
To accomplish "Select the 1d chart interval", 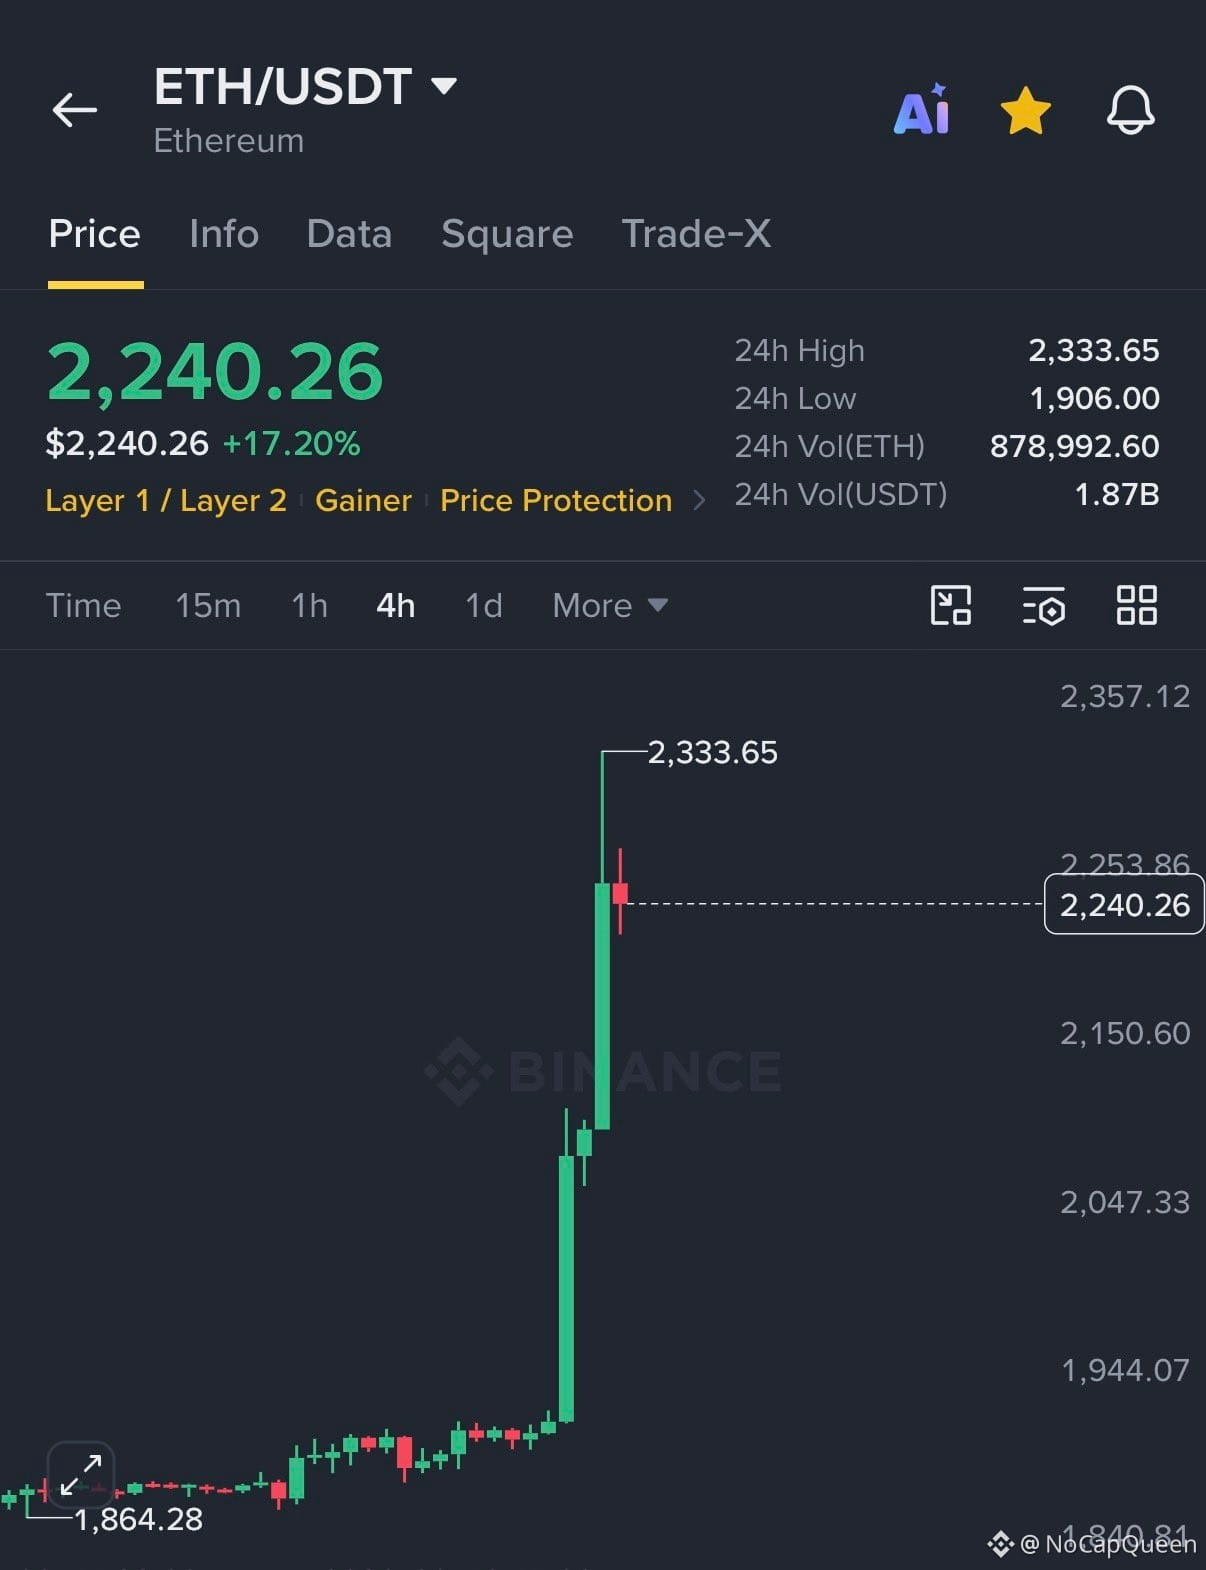I will pos(484,605).
